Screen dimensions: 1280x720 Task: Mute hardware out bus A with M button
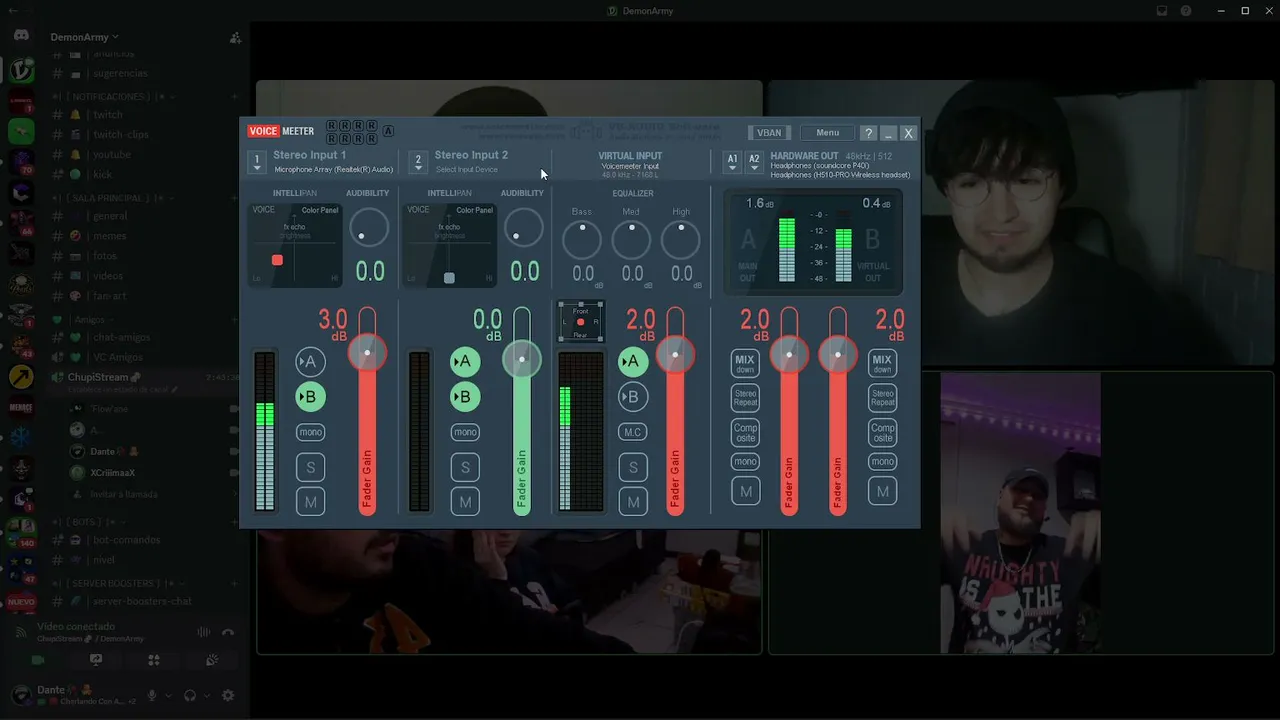tap(746, 491)
